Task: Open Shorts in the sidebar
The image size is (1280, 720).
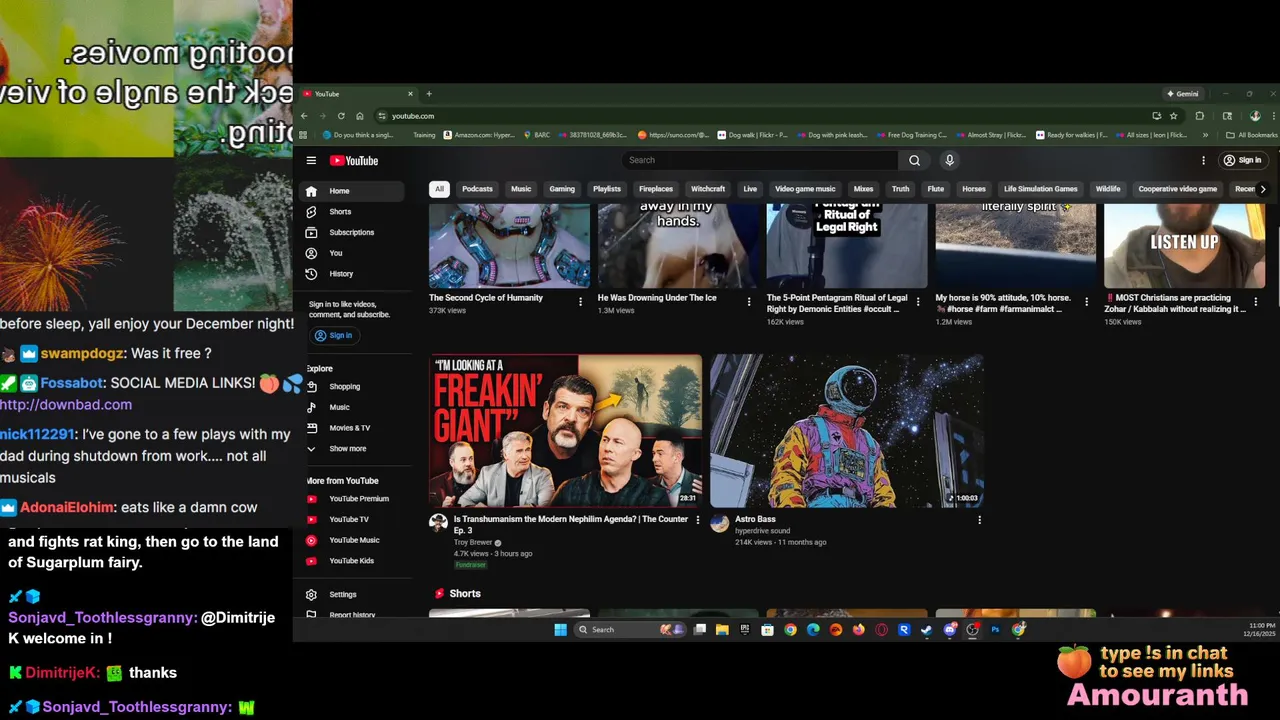Action: (354, 212)
